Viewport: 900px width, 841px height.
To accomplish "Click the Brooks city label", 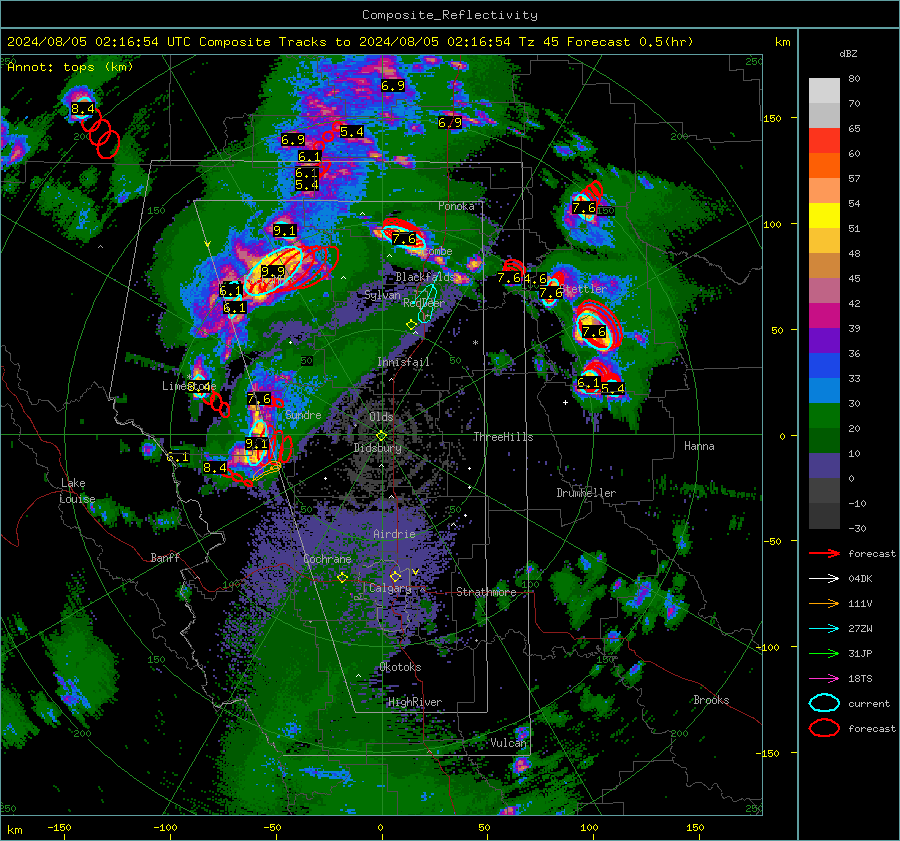I will (711, 700).
